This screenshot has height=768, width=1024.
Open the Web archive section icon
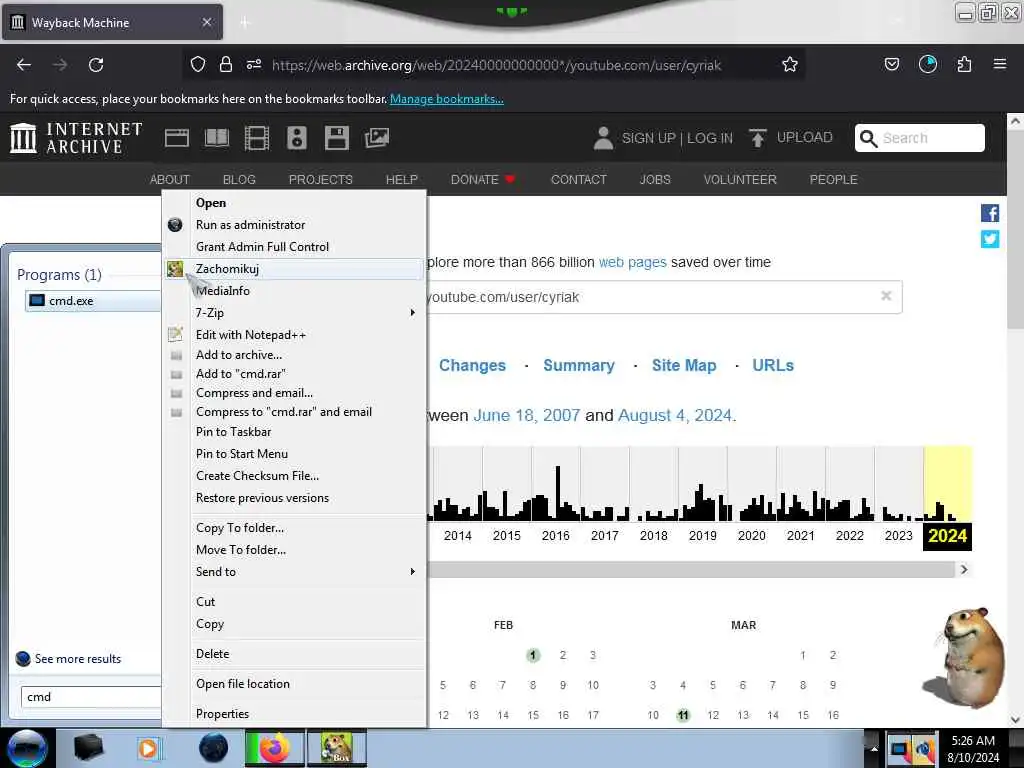click(176, 138)
